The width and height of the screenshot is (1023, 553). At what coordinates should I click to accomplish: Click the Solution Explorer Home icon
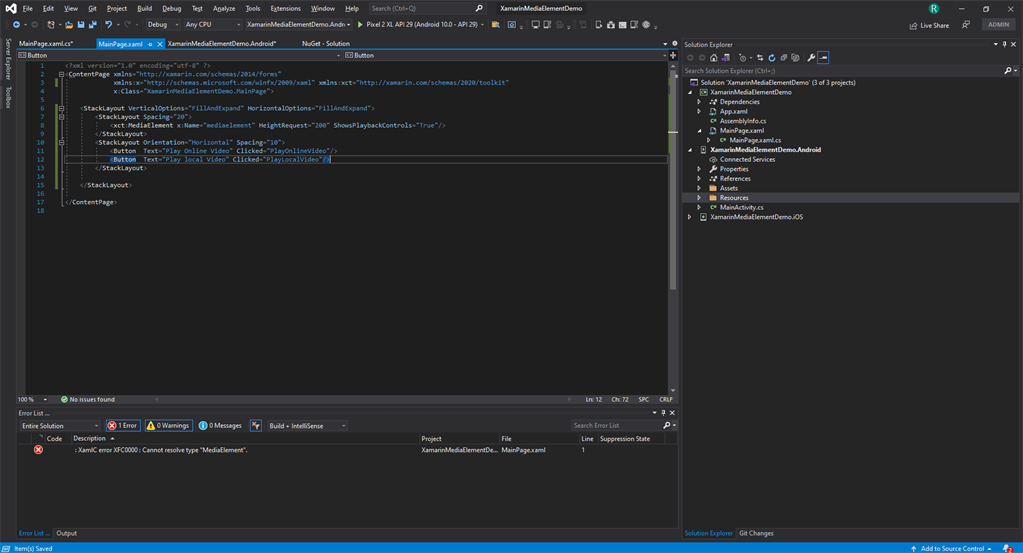tap(714, 58)
